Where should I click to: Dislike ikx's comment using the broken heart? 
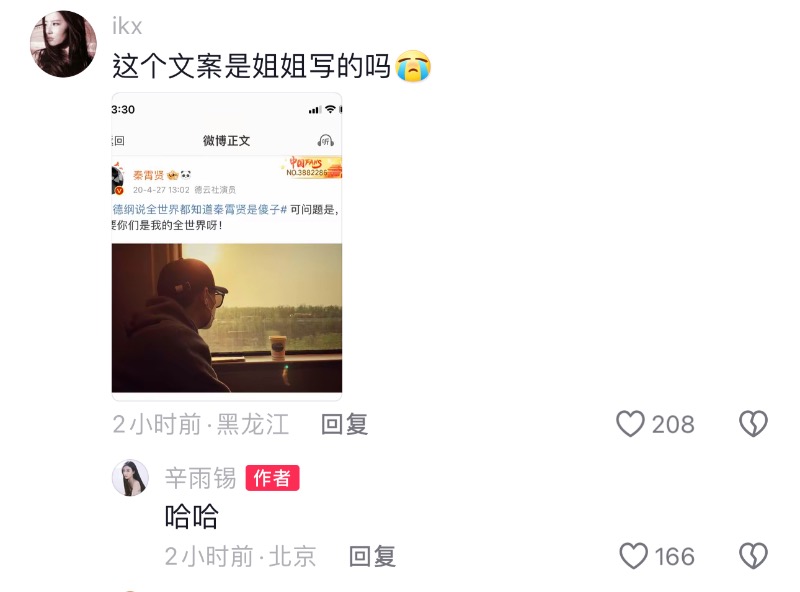coord(753,424)
